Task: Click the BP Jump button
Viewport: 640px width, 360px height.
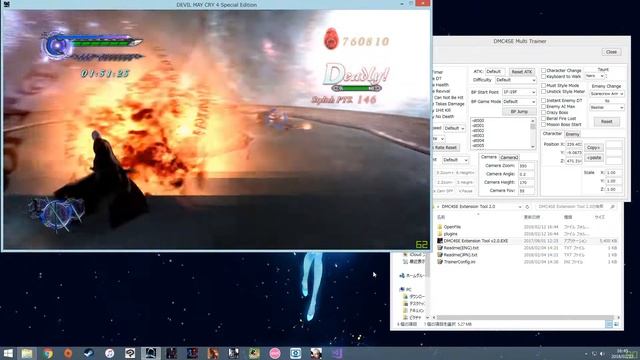Action: click(519, 111)
